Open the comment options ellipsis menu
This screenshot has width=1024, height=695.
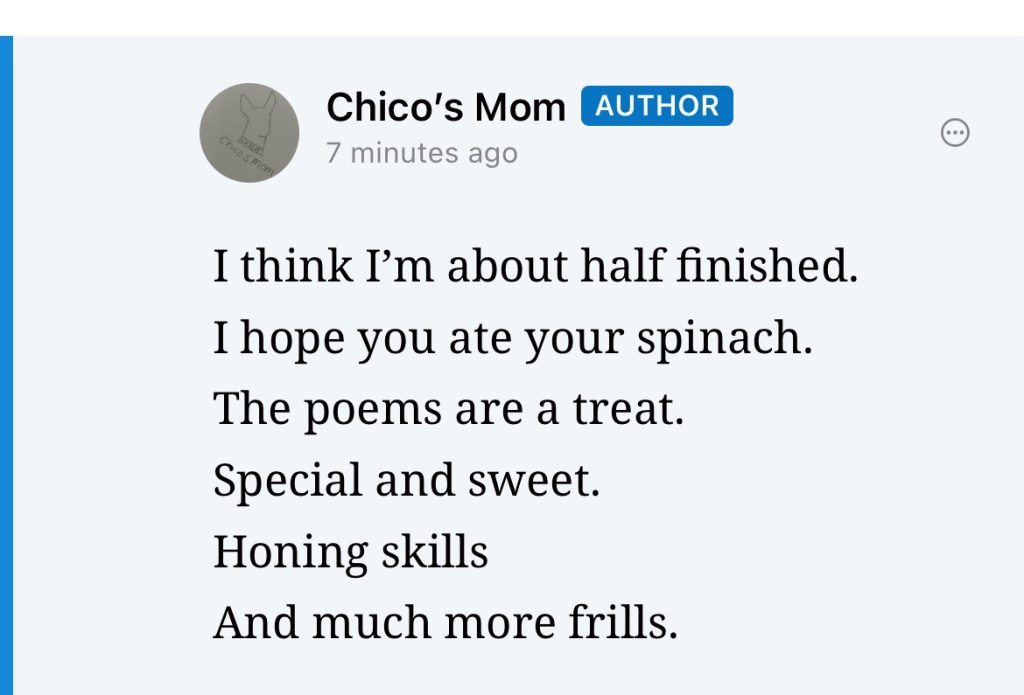(x=955, y=132)
